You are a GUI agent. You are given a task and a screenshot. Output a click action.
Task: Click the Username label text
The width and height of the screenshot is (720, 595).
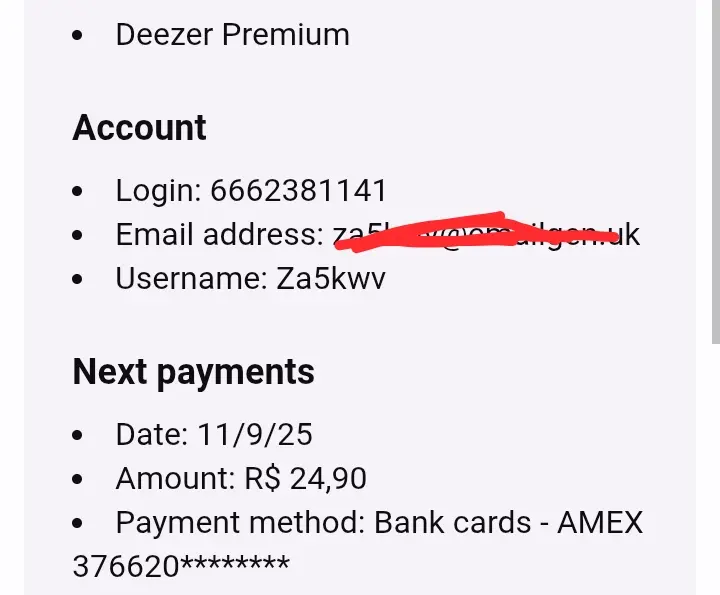[191, 278]
